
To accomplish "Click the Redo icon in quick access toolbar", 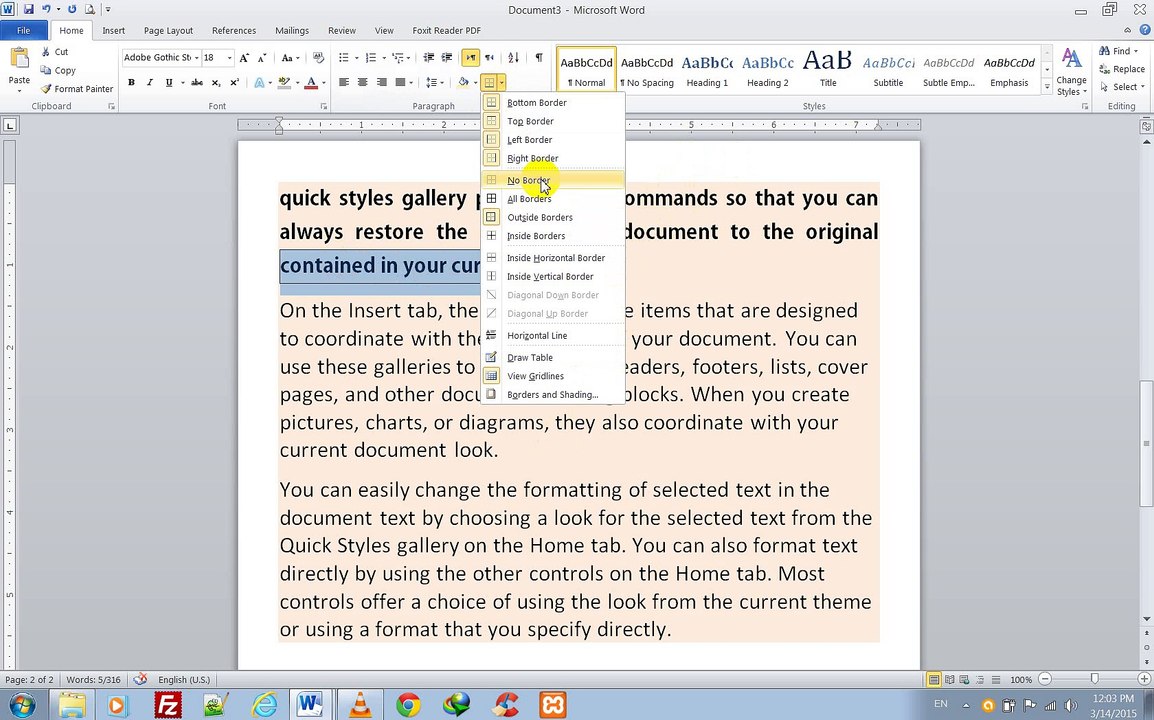I will pos(72,10).
